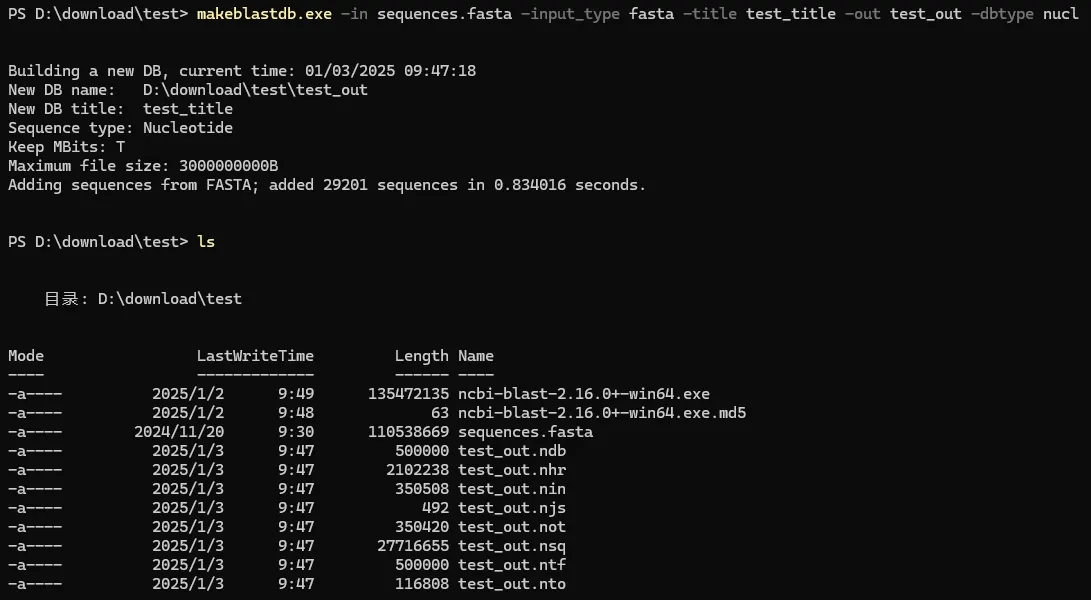Image resolution: width=1091 pixels, height=600 pixels.
Task: Click the test_out.not file name
Action: (511, 527)
